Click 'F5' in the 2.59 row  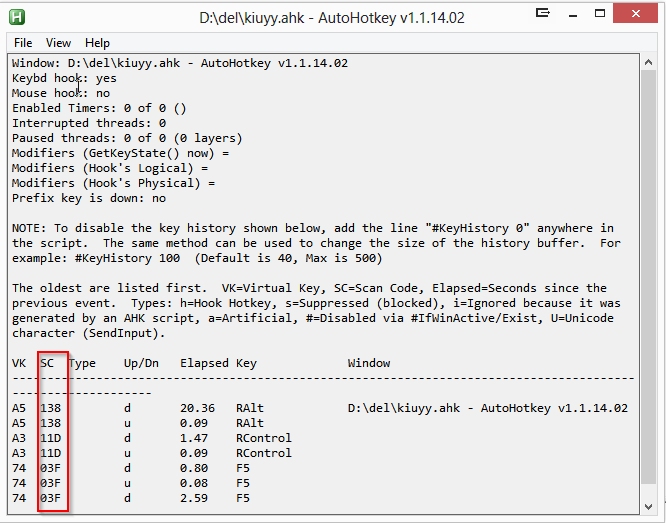243,498
